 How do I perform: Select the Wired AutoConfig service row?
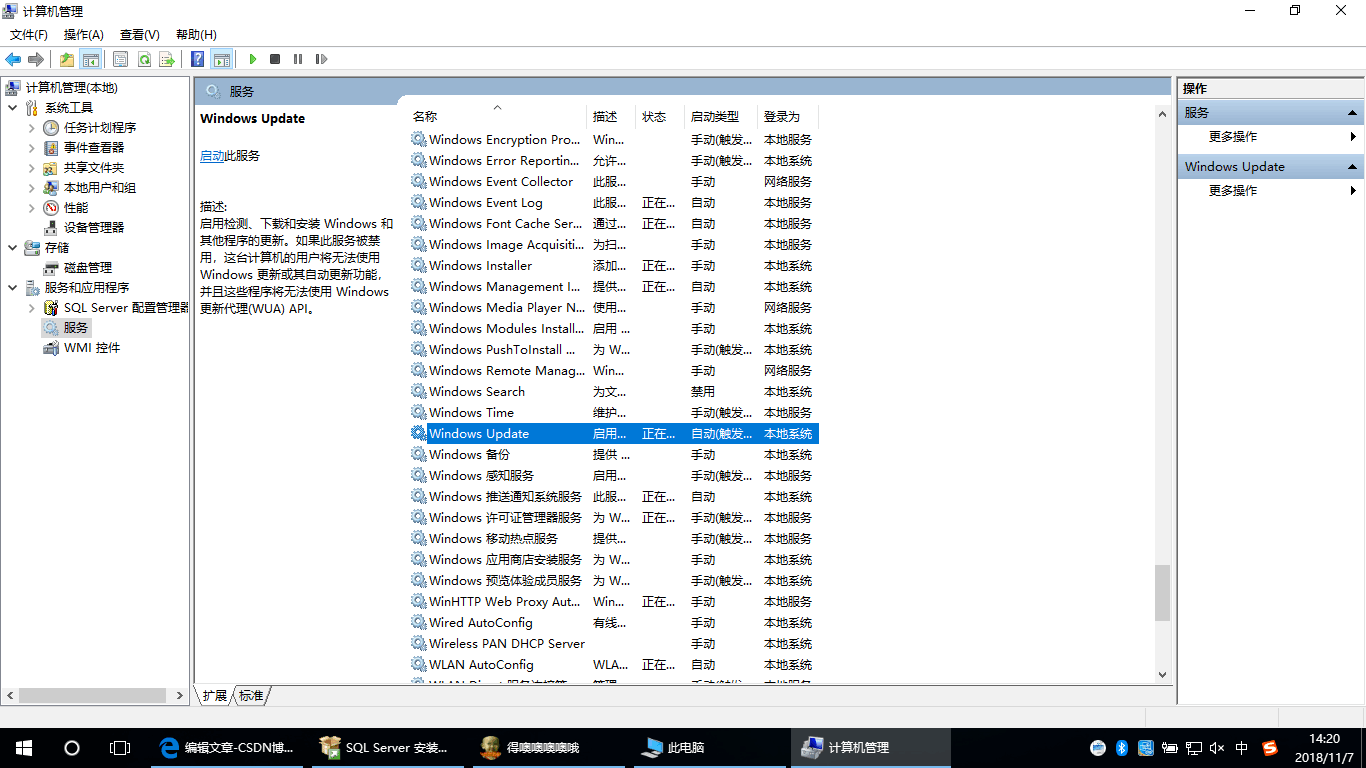pos(614,623)
